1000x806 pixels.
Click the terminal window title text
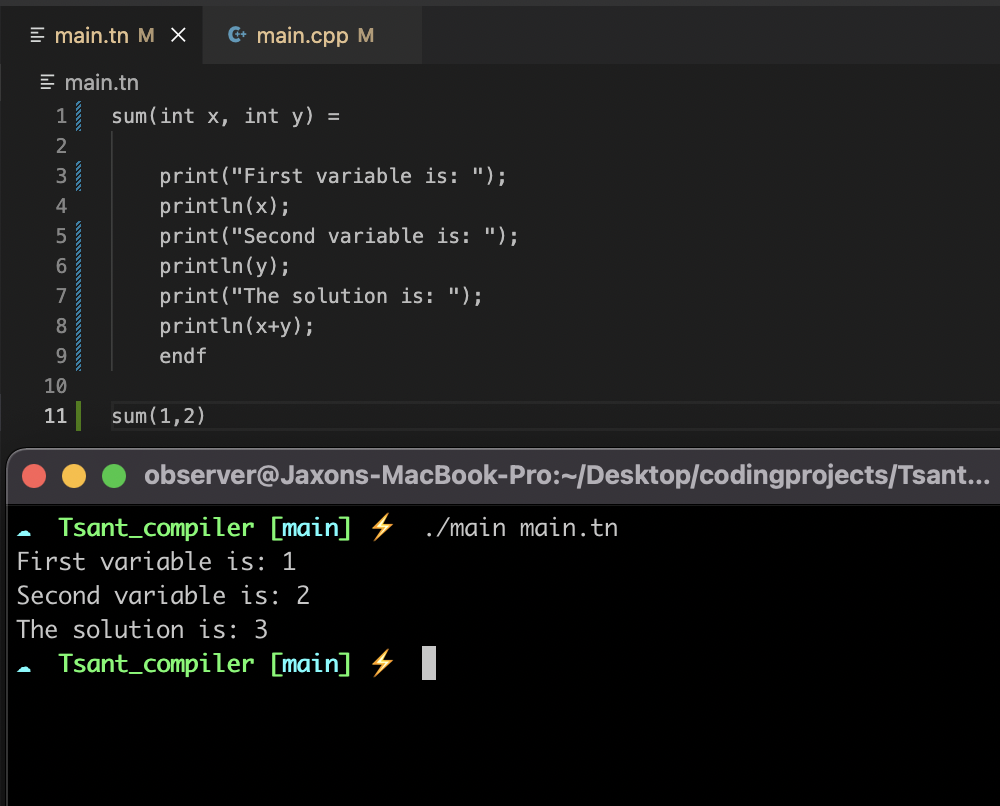(567, 476)
